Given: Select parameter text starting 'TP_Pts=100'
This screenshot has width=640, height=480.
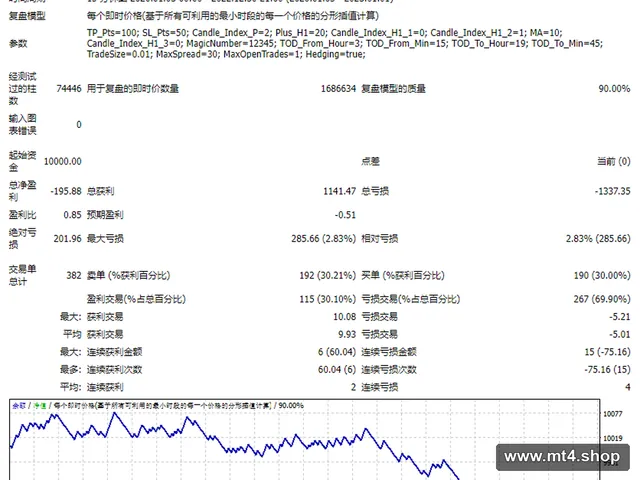Looking at the screenshot, I should 324,33.
